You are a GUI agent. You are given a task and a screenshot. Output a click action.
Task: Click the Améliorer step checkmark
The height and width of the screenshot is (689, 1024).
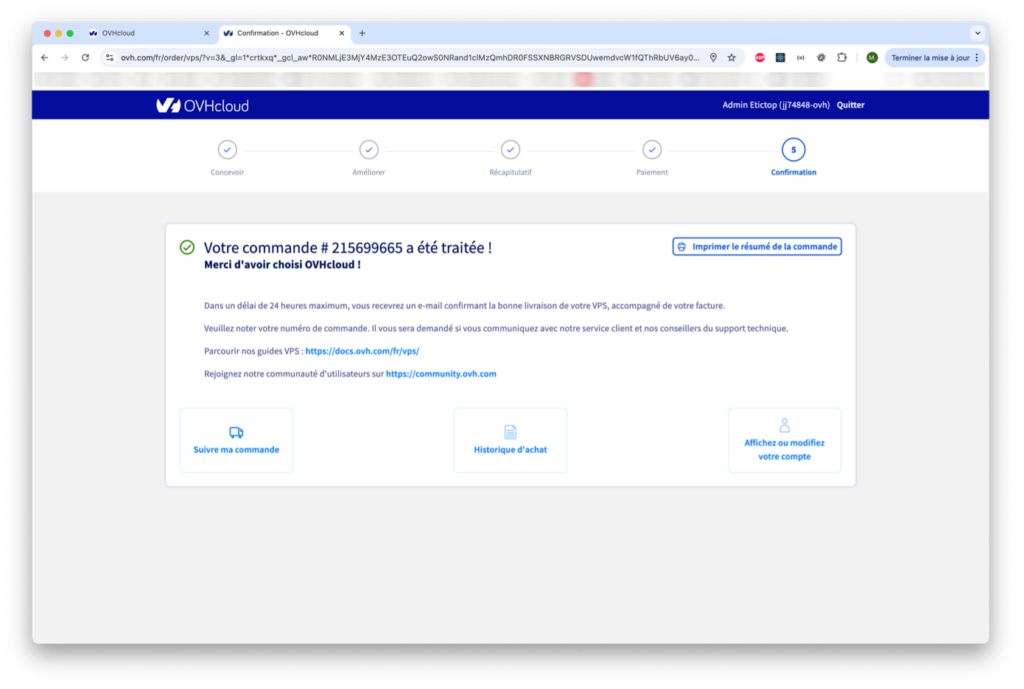click(x=369, y=150)
